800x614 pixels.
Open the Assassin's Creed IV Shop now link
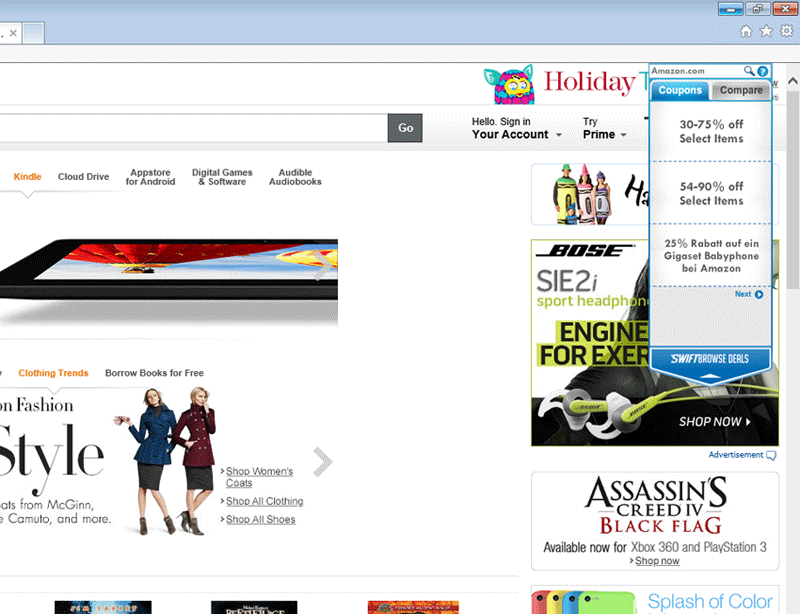pyautogui.click(x=657, y=561)
